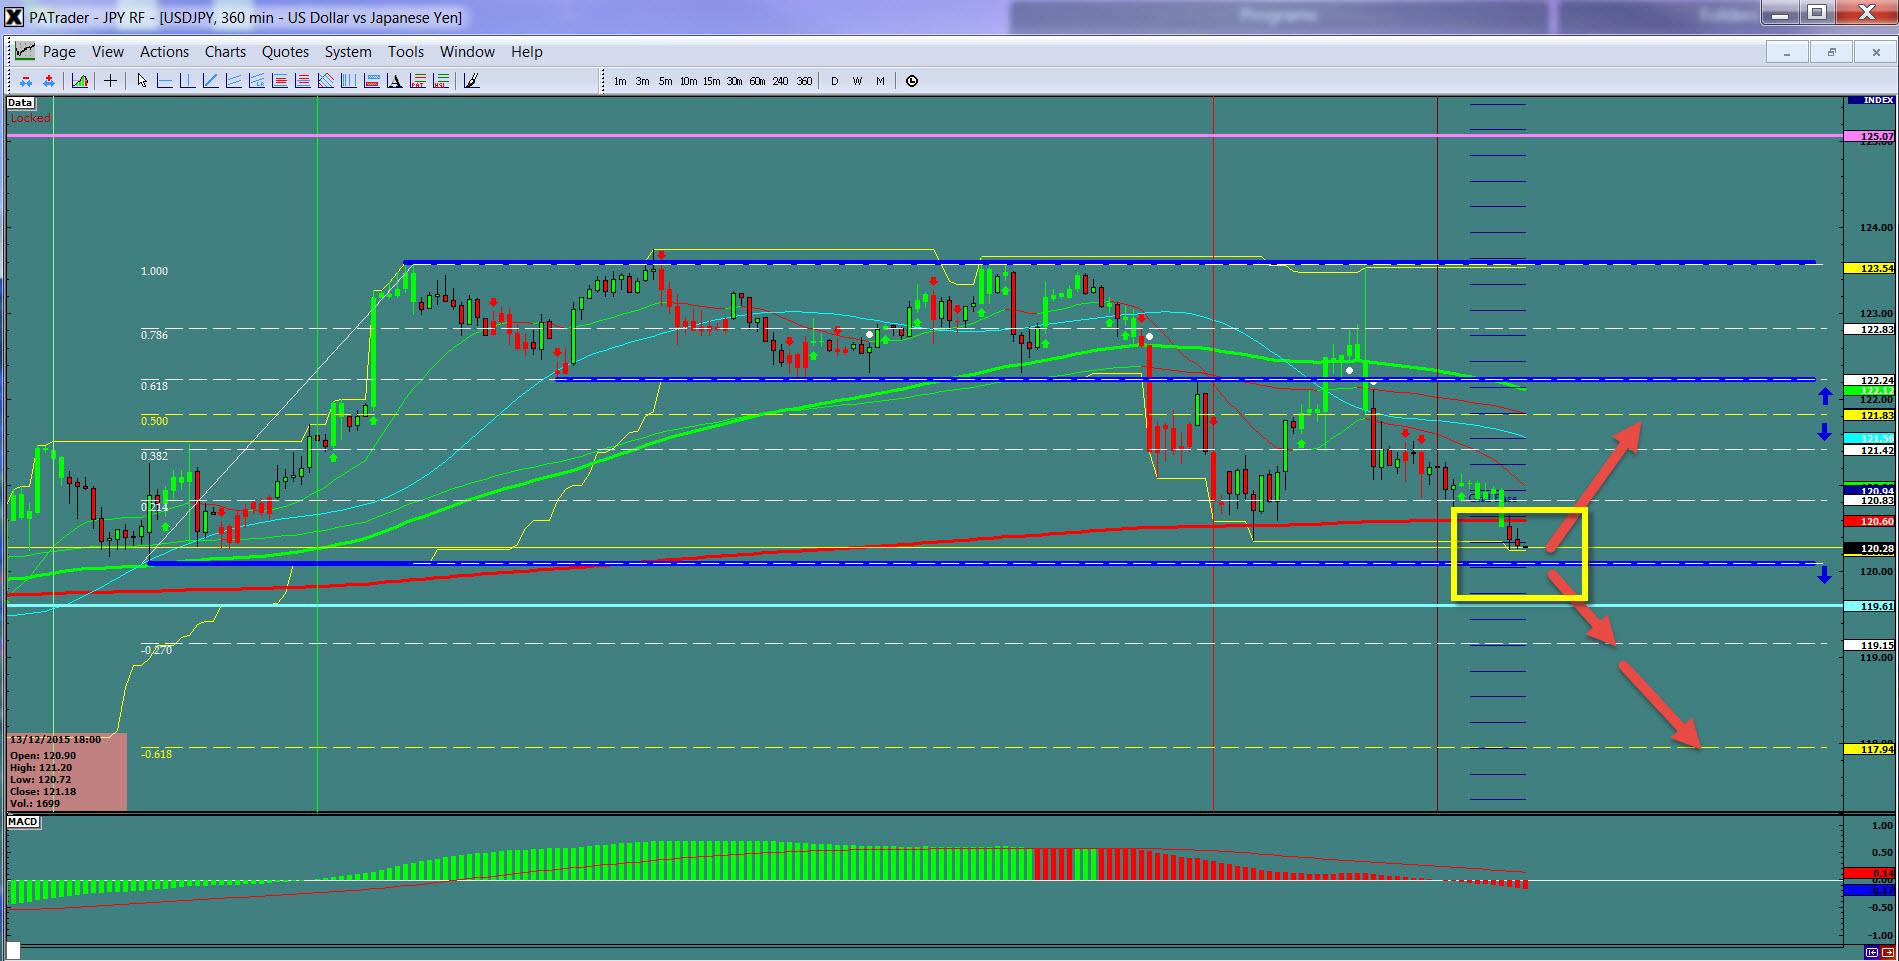Click the chart icon beside Page menu
Screen dimensions: 1899x961
pyautogui.click(x=24, y=51)
